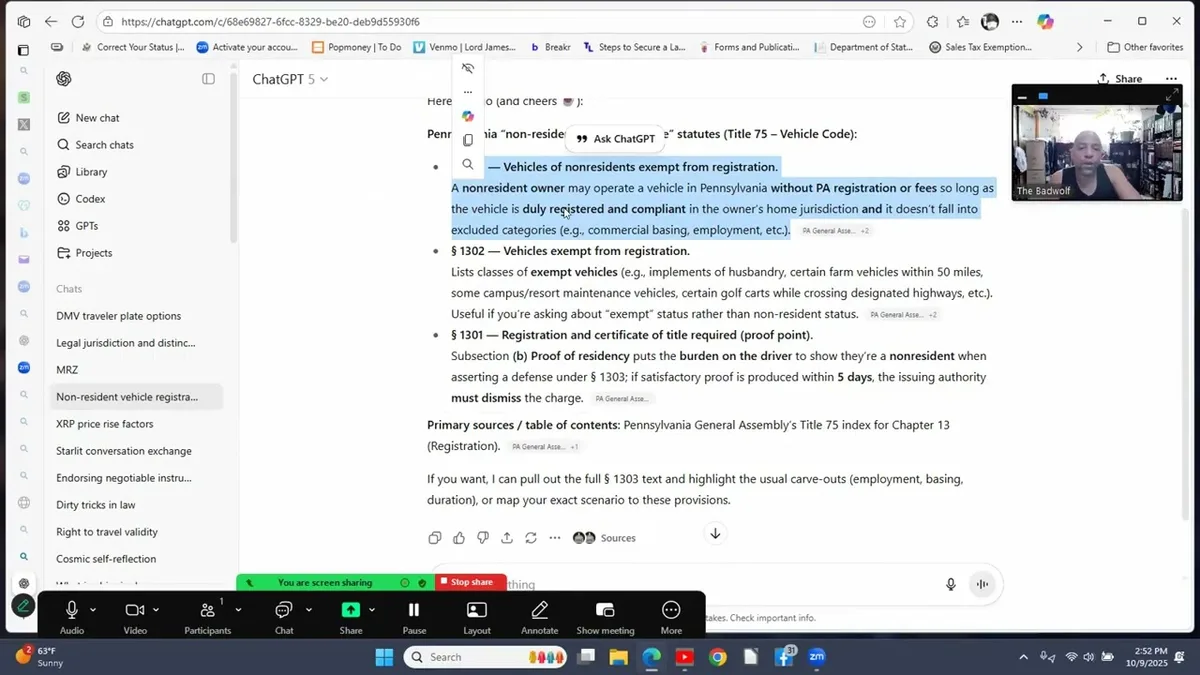Click Ask ChatGPT about selected text
This screenshot has width=1200, height=675.
click(x=615, y=139)
